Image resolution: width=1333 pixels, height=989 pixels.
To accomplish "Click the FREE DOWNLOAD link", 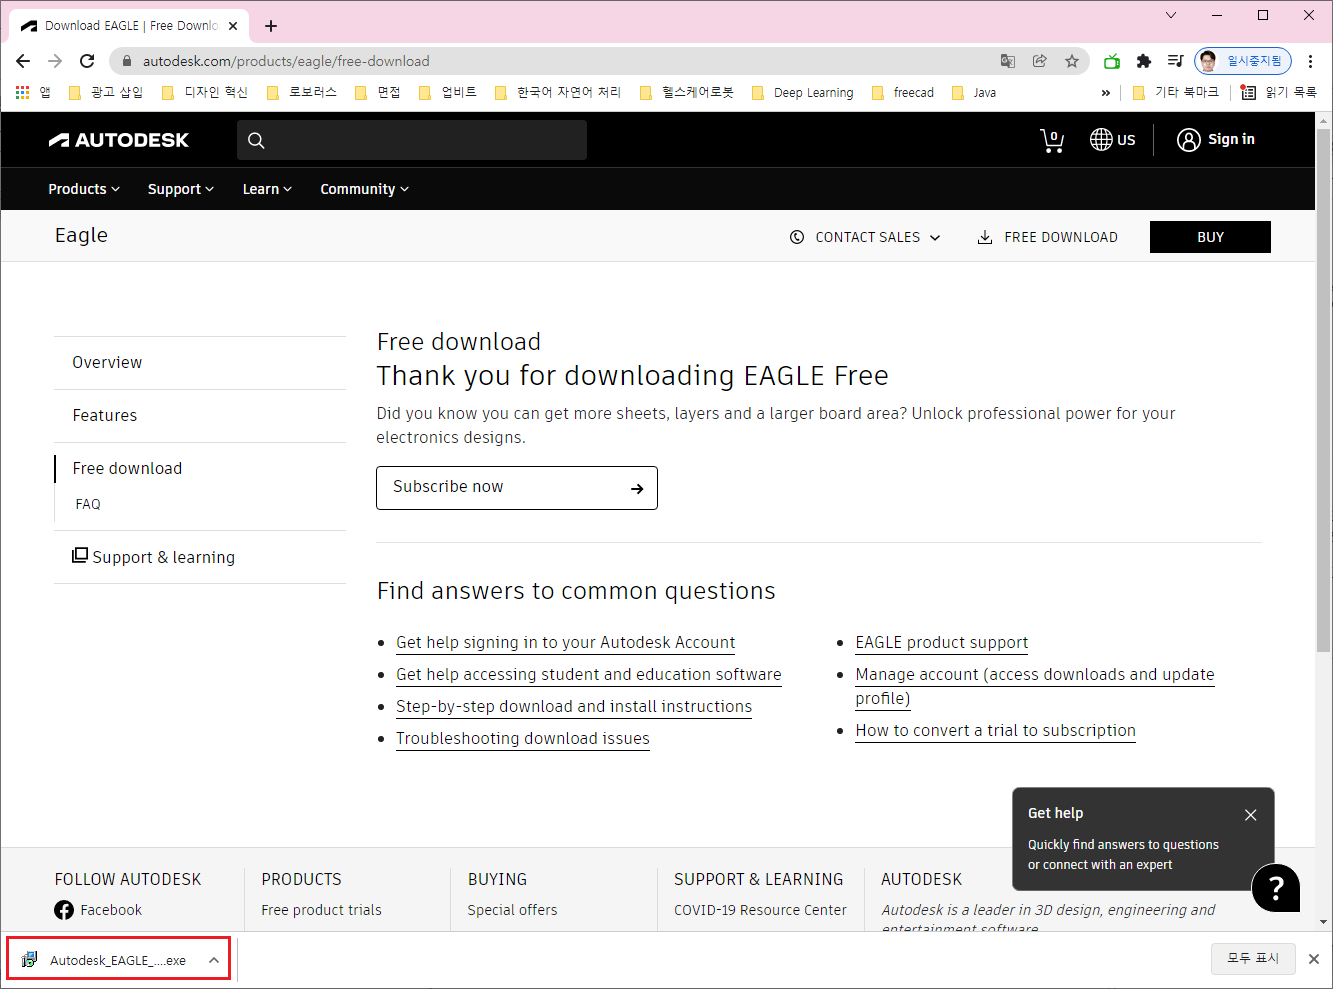I will [x=1047, y=237].
